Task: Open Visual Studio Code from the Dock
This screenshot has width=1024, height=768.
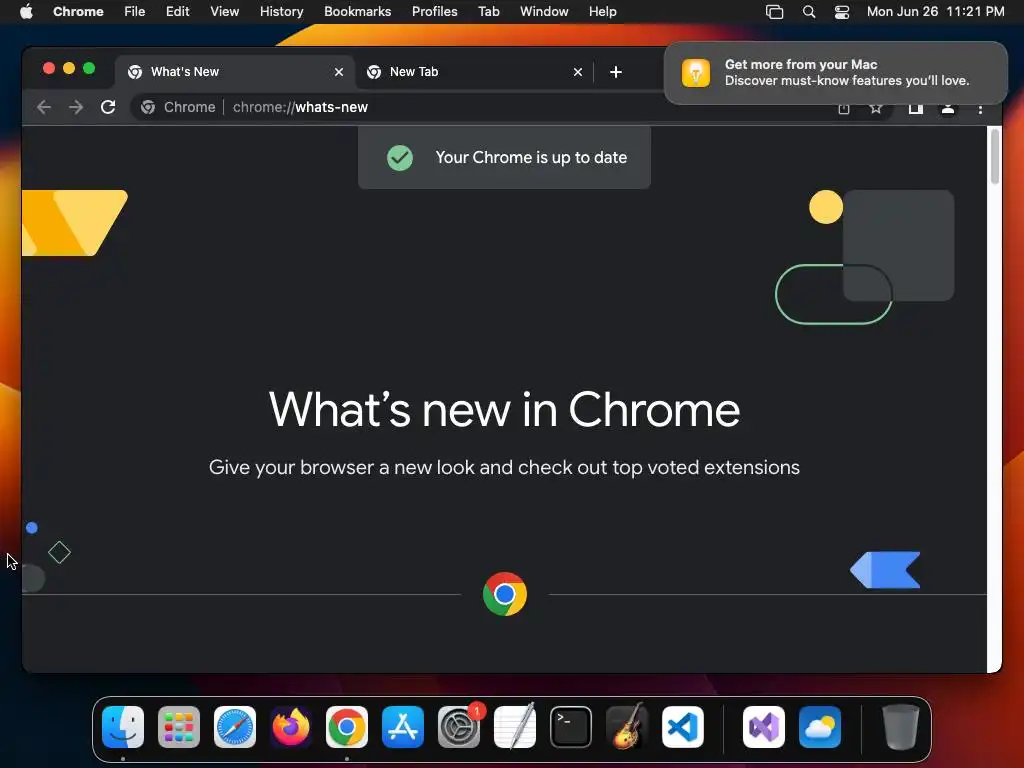Action: [x=682, y=727]
